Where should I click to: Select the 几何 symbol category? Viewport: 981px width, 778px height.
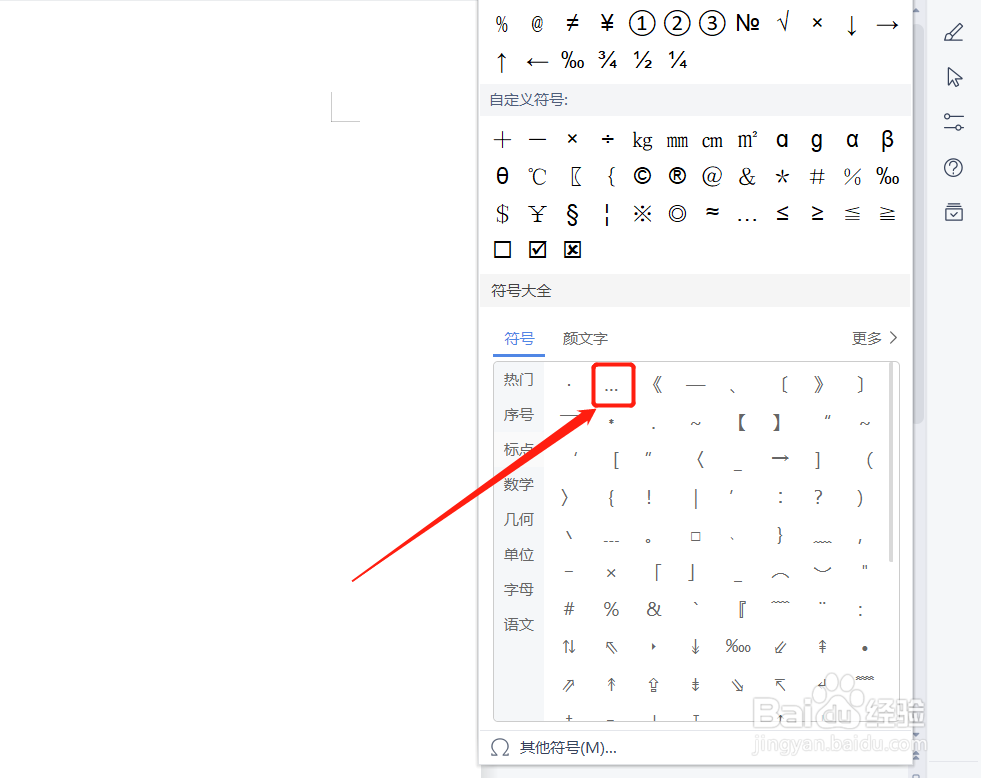519,520
